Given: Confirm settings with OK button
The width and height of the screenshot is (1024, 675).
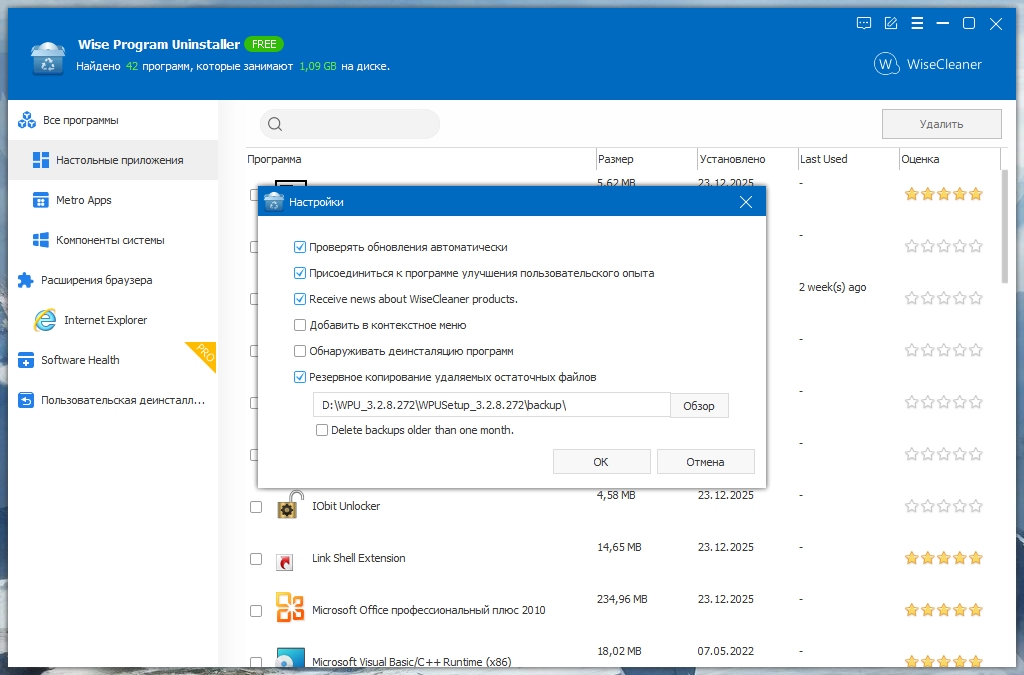Looking at the screenshot, I should tap(601, 462).
